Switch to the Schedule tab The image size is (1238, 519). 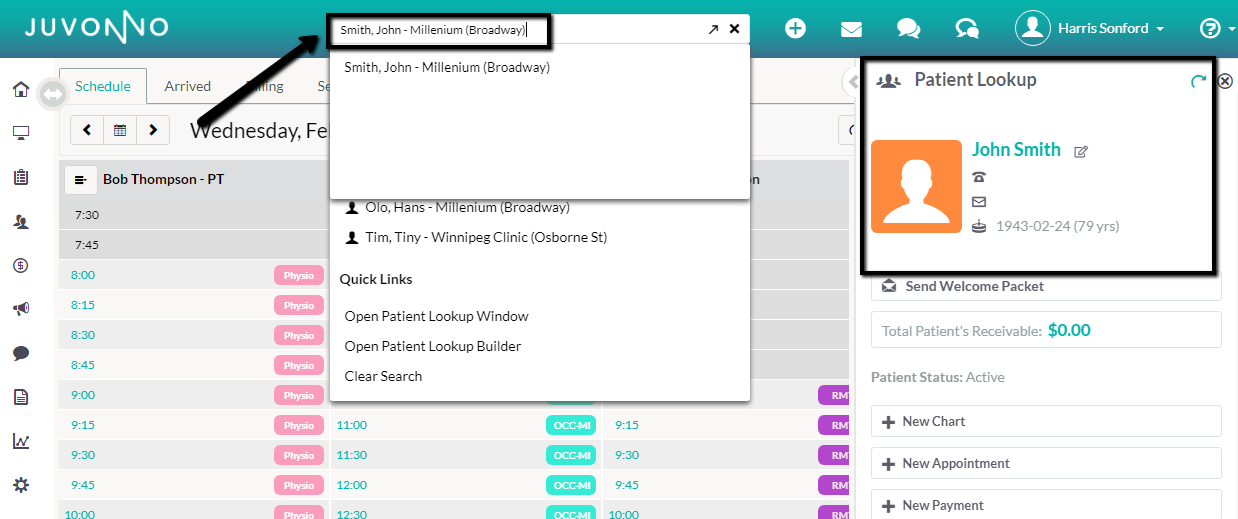click(x=103, y=86)
